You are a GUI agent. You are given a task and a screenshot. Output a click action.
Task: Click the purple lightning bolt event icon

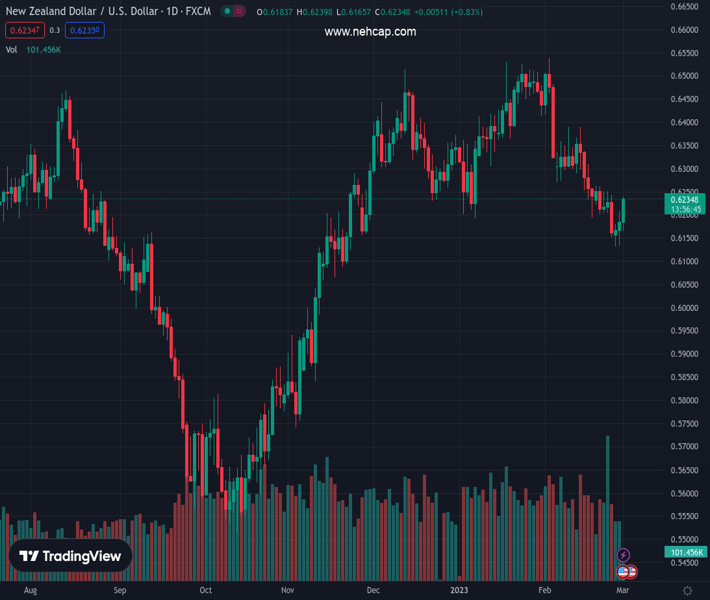(x=624, y=555)
